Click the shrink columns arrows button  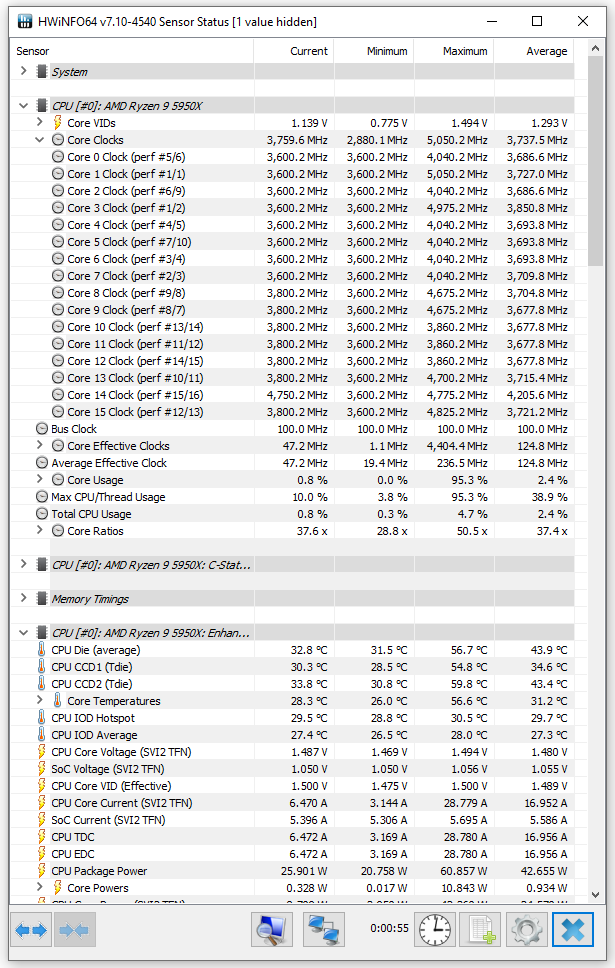coord(75,930)
